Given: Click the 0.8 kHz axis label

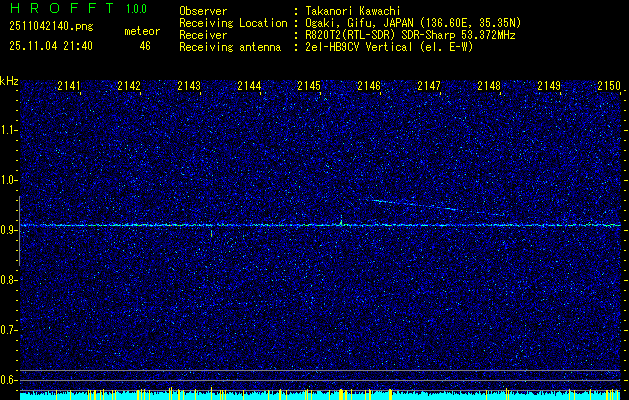Looking at the screenshot, I should (9, 280).
